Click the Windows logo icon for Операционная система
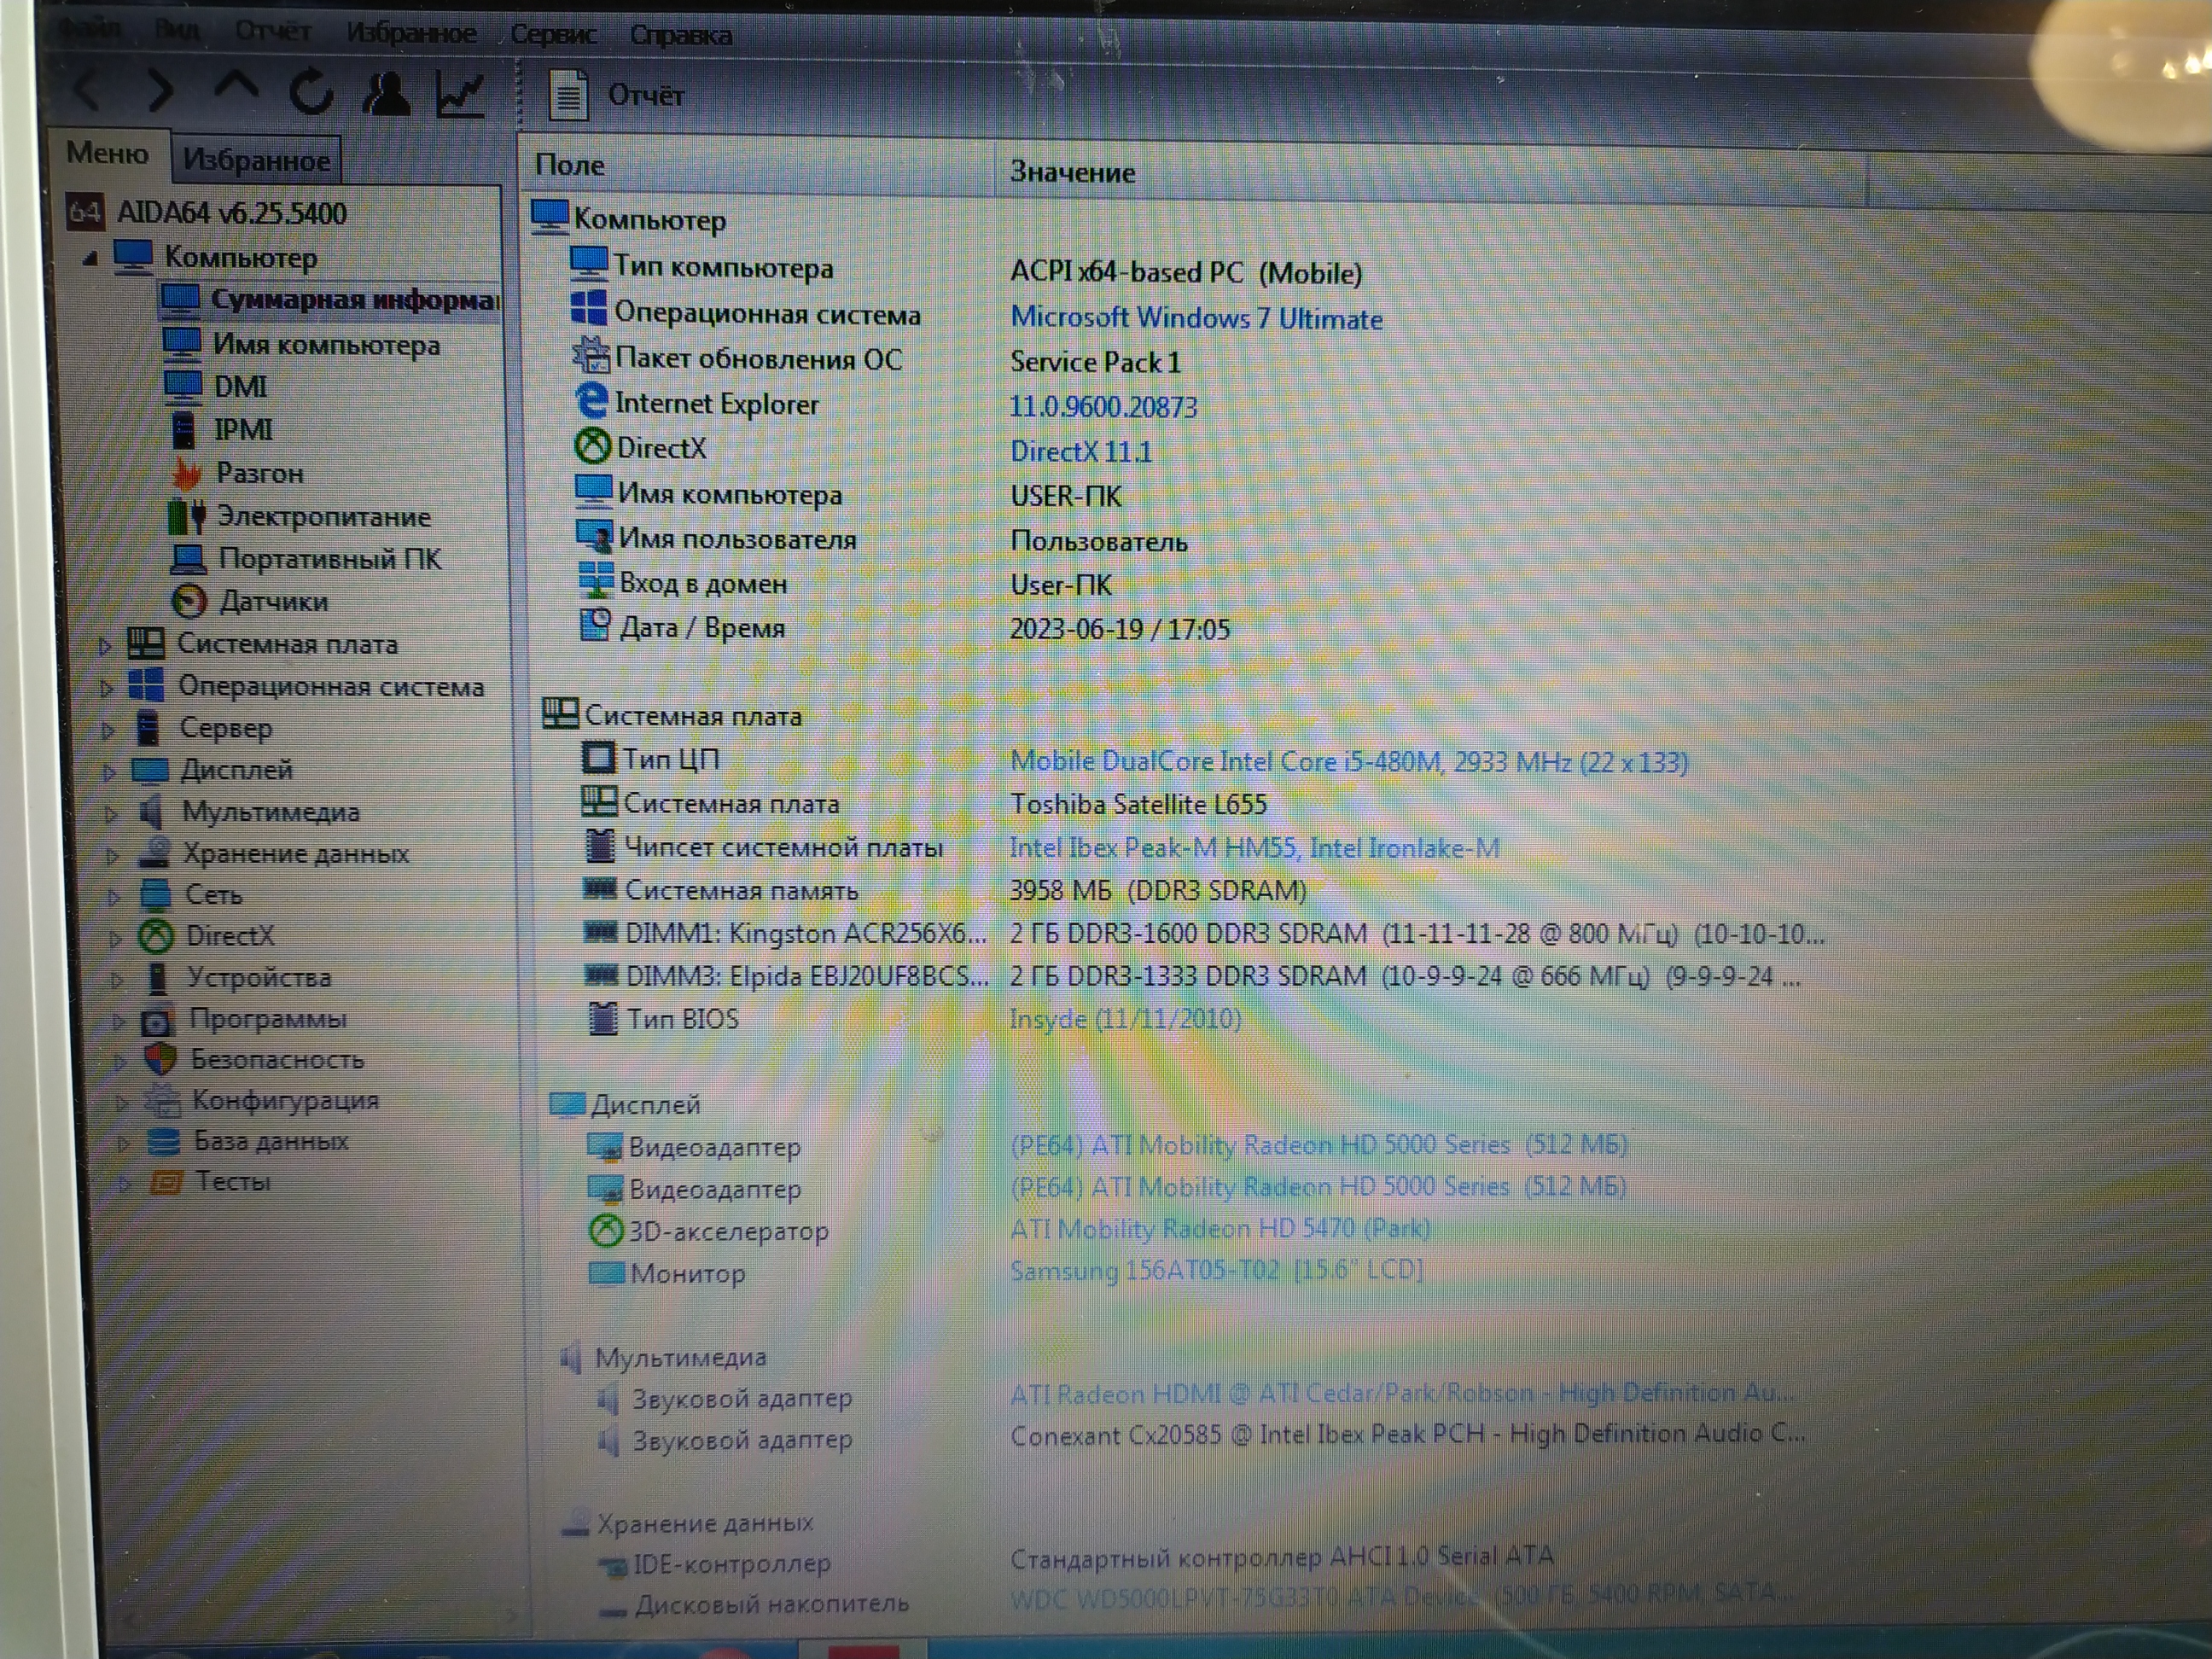The height and width of the screenshot is (1659, 2212). (588, 308)
